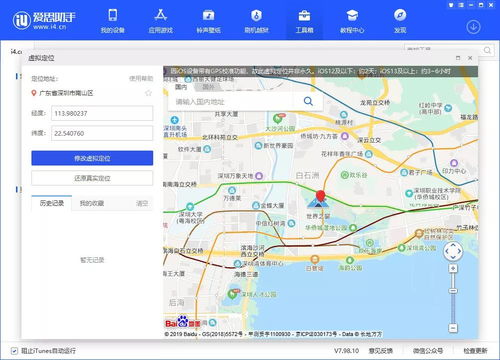500x360 pixels.
Task: Click the 软件大厦 building marker
Action: point(207,149)
